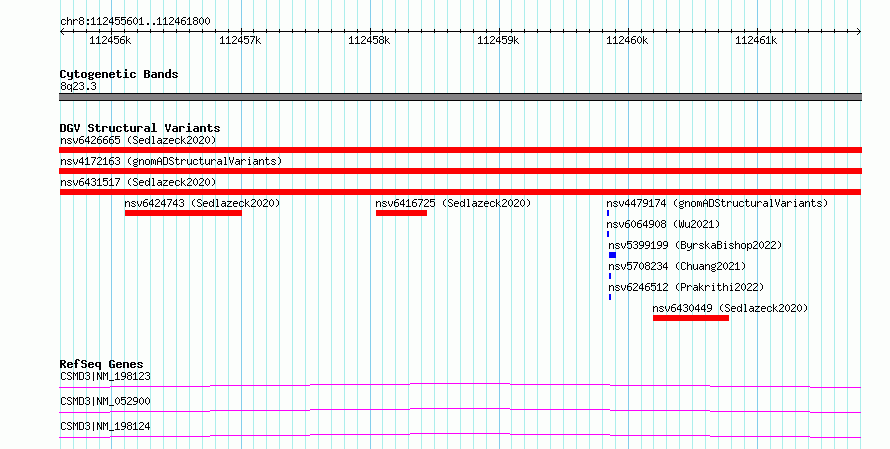This screenshot has height=449, width=890.
Task: Select the red bar of nsv6424743
Action: (x=183, y=213)
